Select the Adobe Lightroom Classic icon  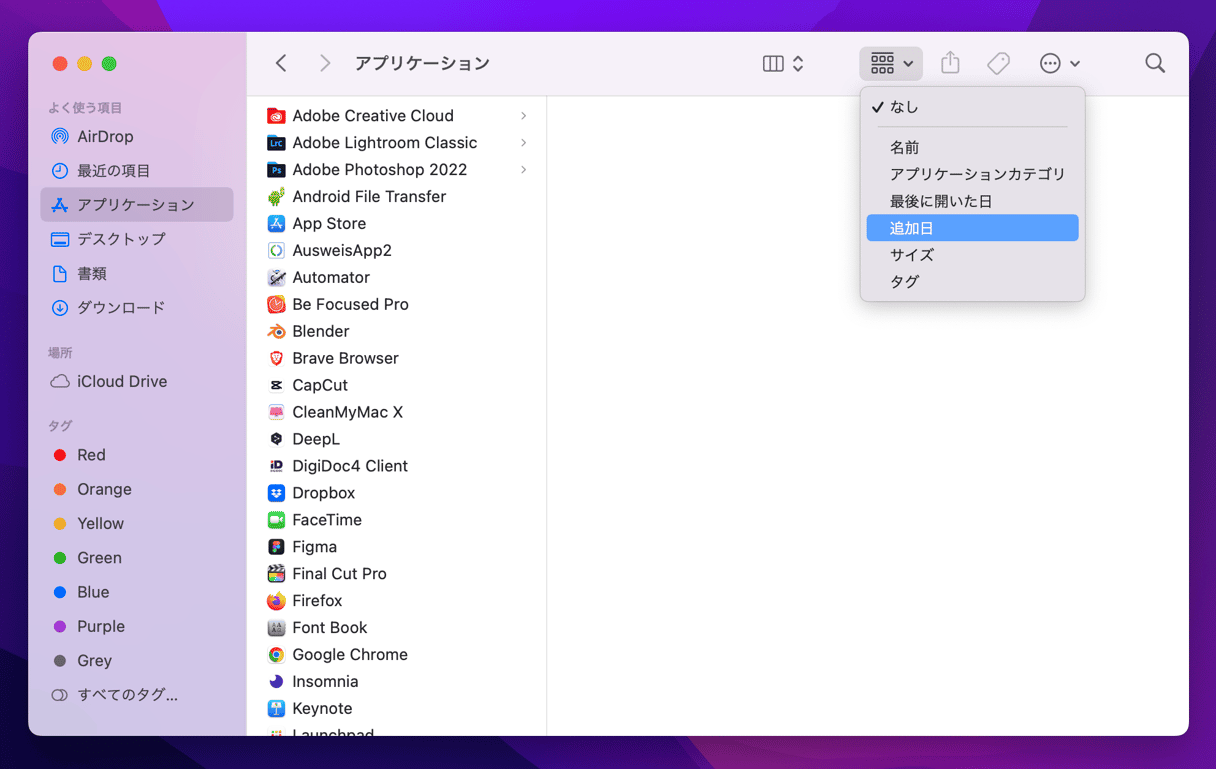pyautogui.click(x=276, y=143)
